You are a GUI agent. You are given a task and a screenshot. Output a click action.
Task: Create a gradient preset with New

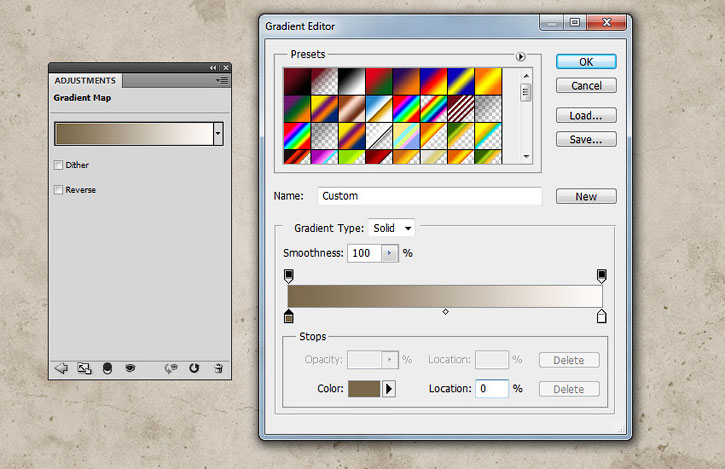pos(586,196)
